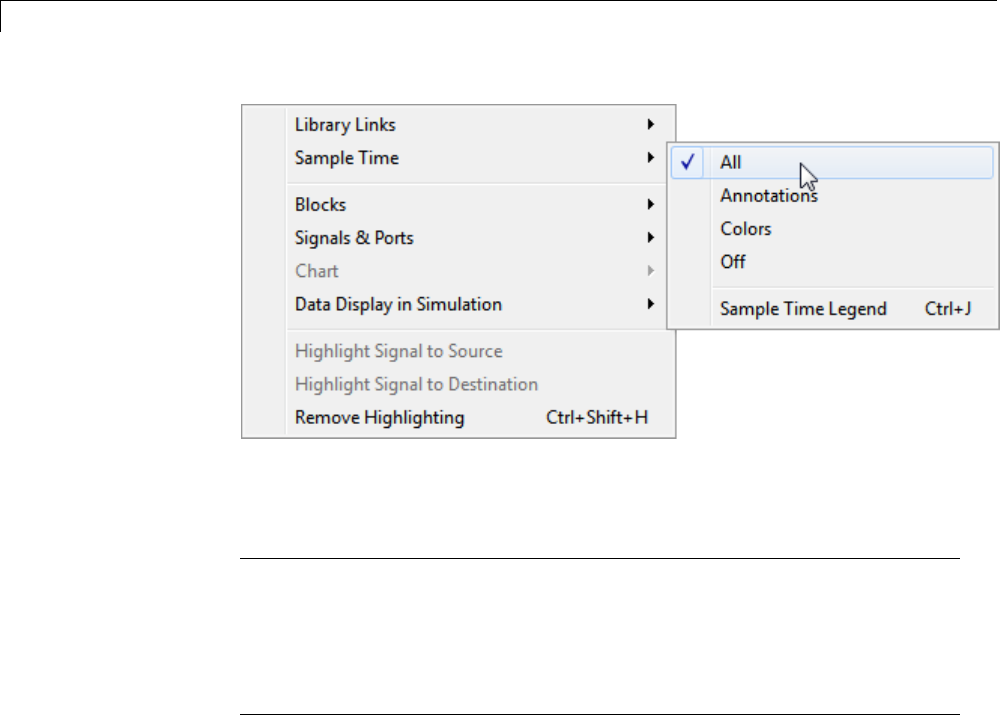Uncheck the All checkmark

coord(686,163)
